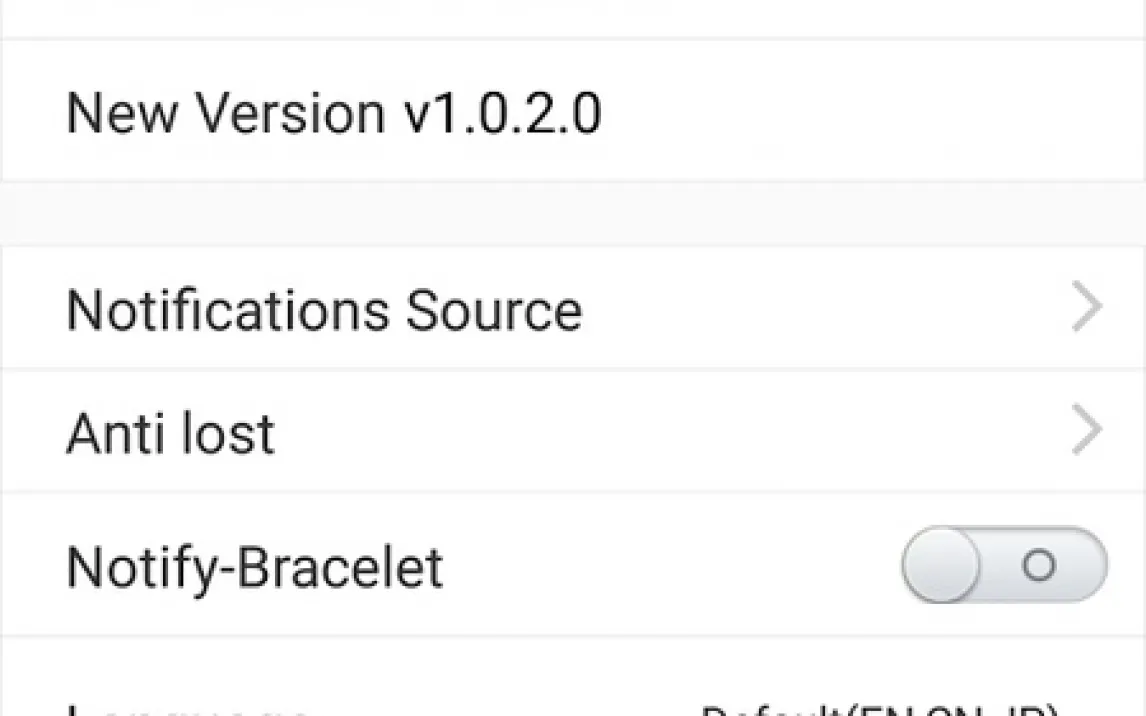Image resolution: width=1146 pixels, height=716 pixels.
Task: Click the Notify-Bracelet text label
Action: 254,567
